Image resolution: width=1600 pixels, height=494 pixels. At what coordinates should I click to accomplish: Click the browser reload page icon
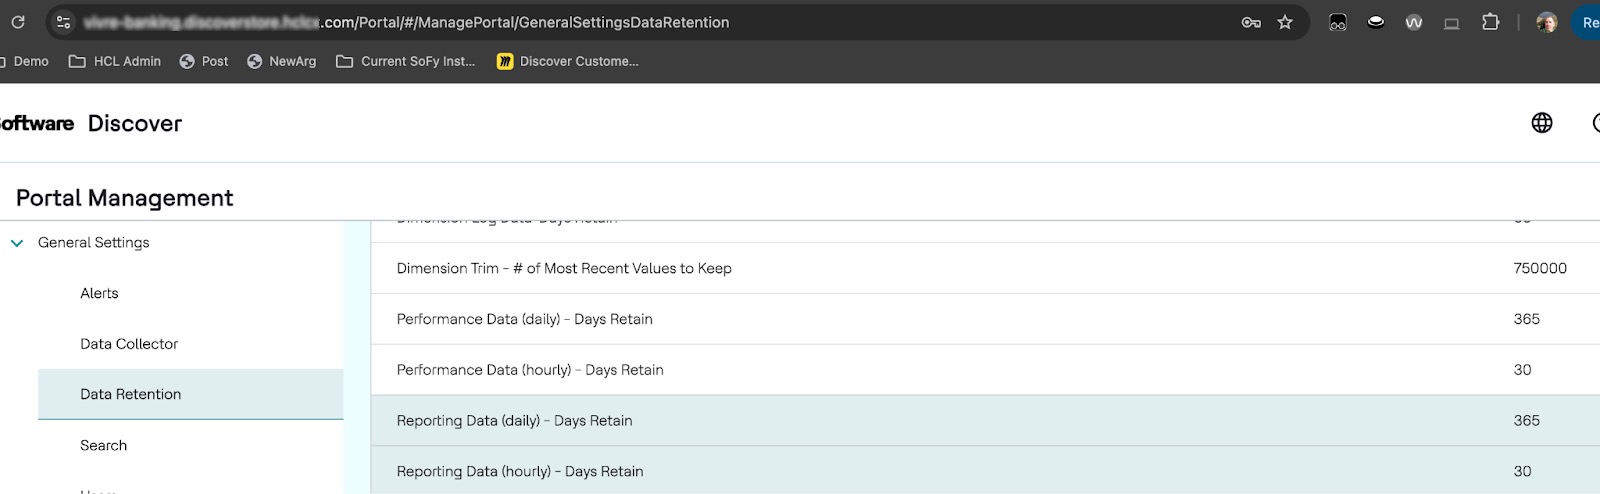(18, 22)
